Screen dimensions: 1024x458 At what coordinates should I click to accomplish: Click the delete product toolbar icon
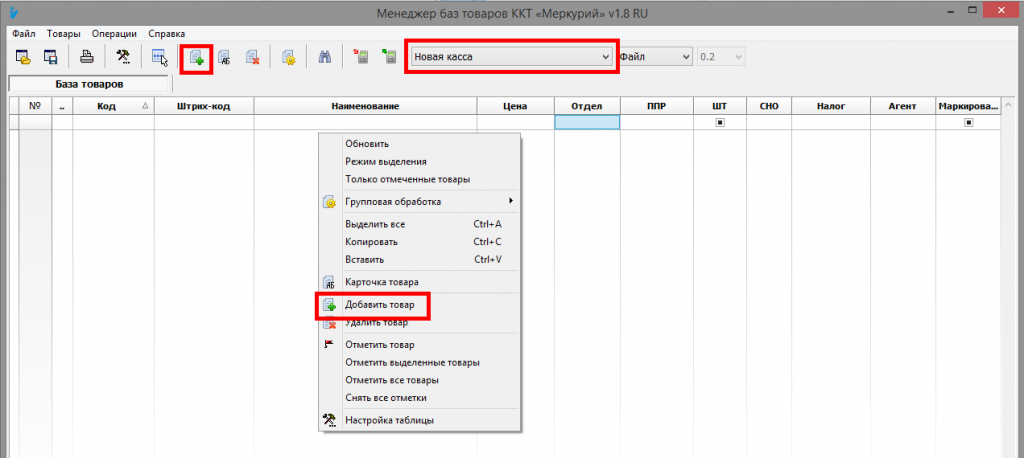point(252,57)
